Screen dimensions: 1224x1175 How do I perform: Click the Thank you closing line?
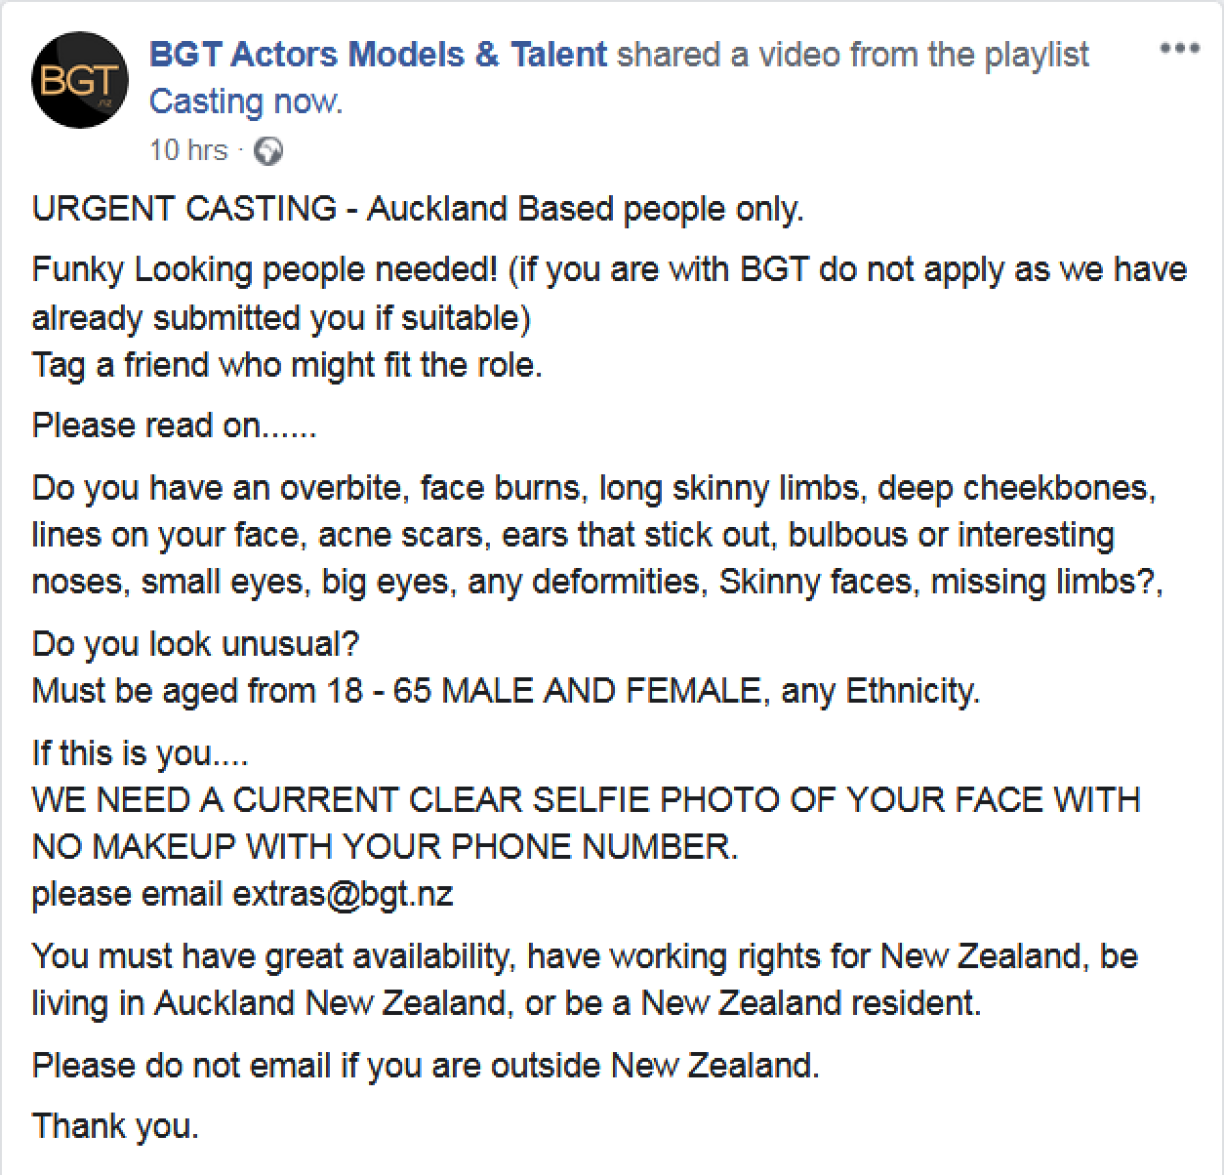tap(115, 1126)
